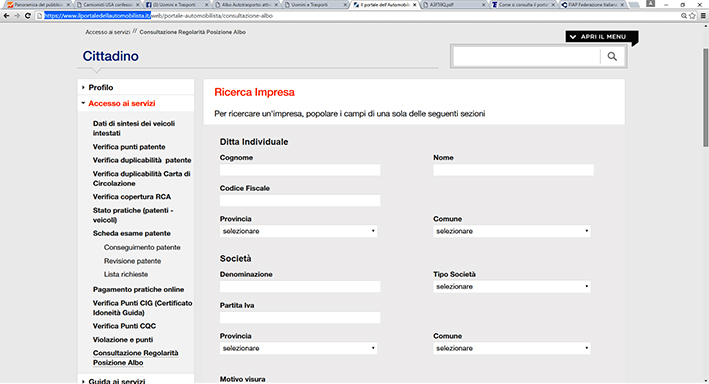Screen dimensions: 709x384
Task: Open Consultazione Regolarità Posizione Albo sidebar link
Action: point(136,358)
